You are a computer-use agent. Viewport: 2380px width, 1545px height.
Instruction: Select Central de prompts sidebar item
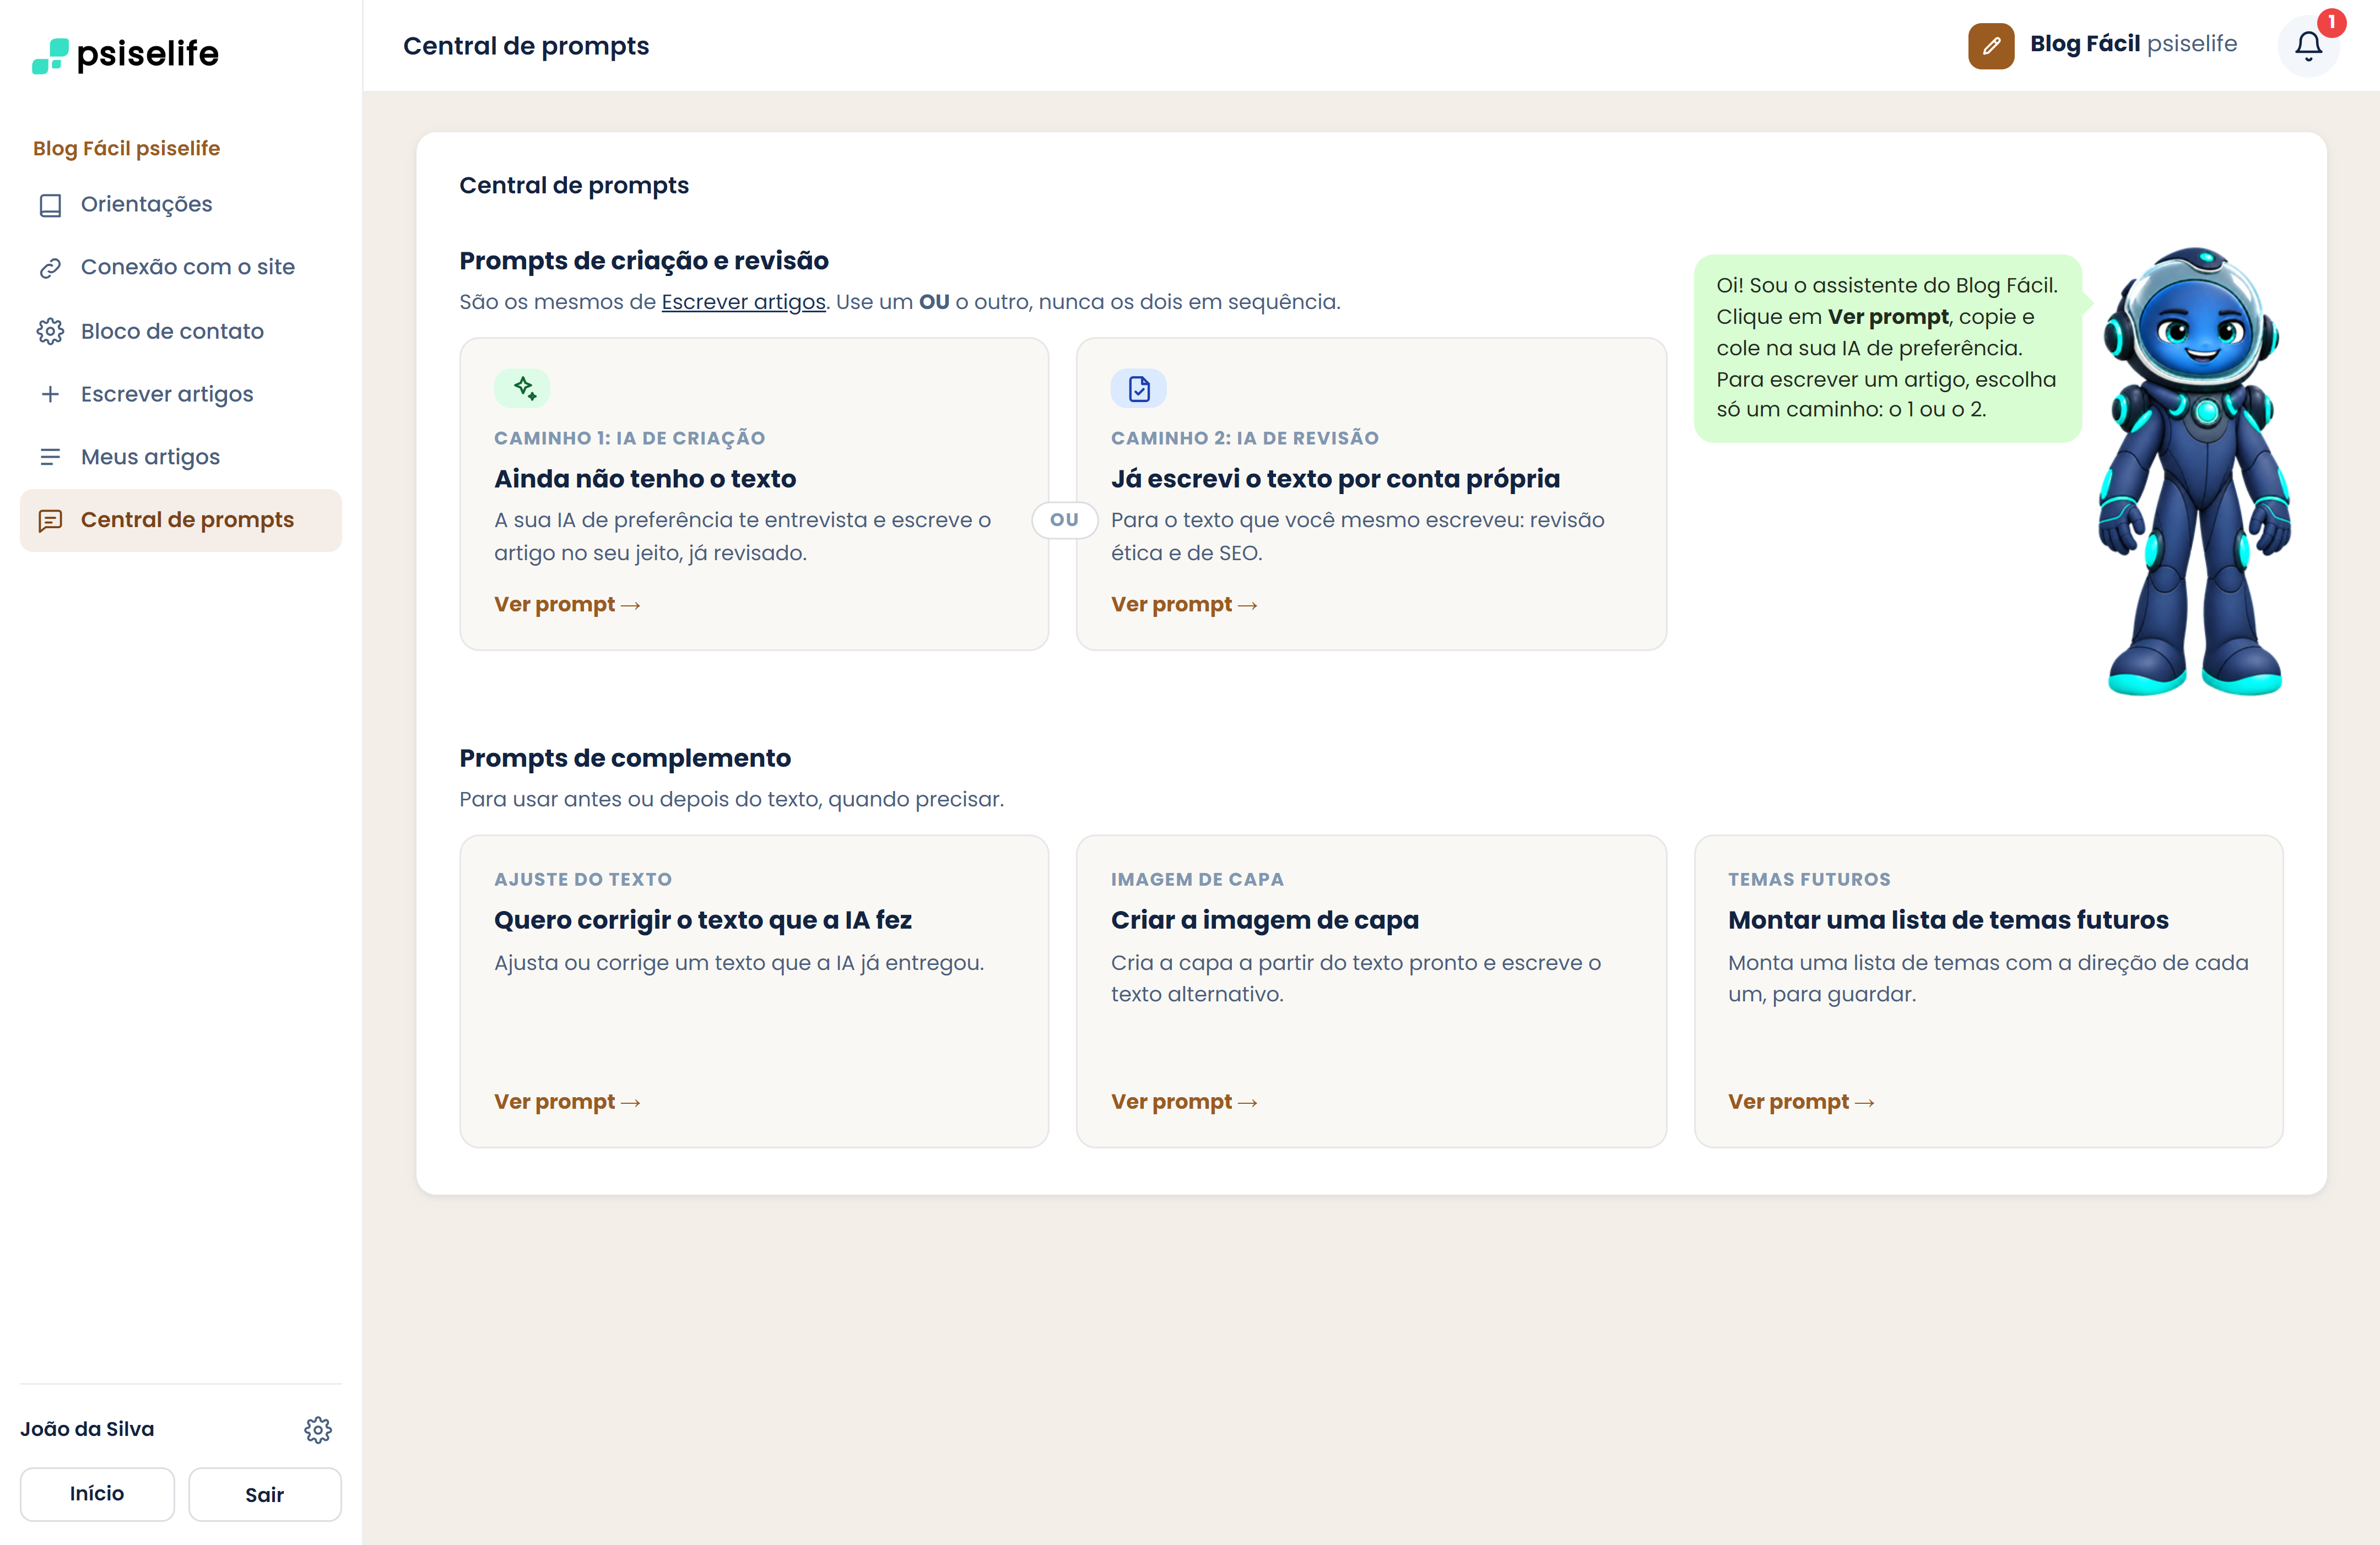click(x=180, y=520)
